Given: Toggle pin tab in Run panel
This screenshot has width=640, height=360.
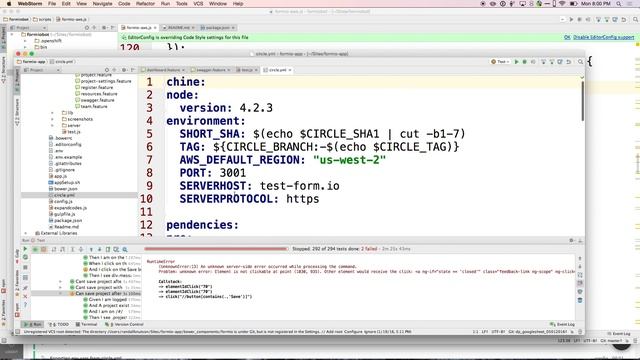Looking at the screenshot, I should 25,288.
